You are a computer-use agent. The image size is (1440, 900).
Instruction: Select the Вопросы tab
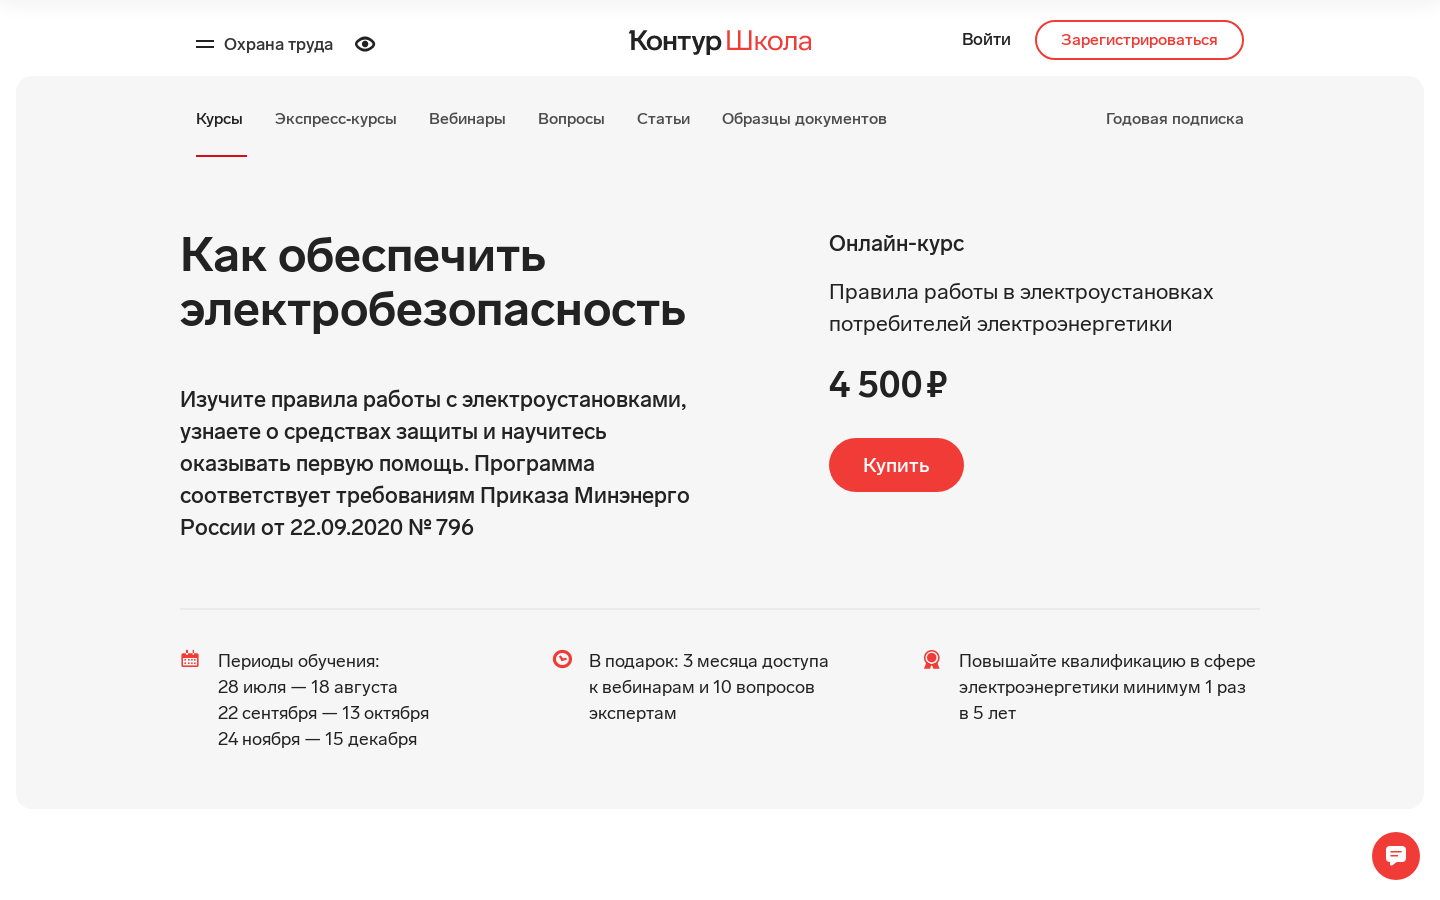571,119
